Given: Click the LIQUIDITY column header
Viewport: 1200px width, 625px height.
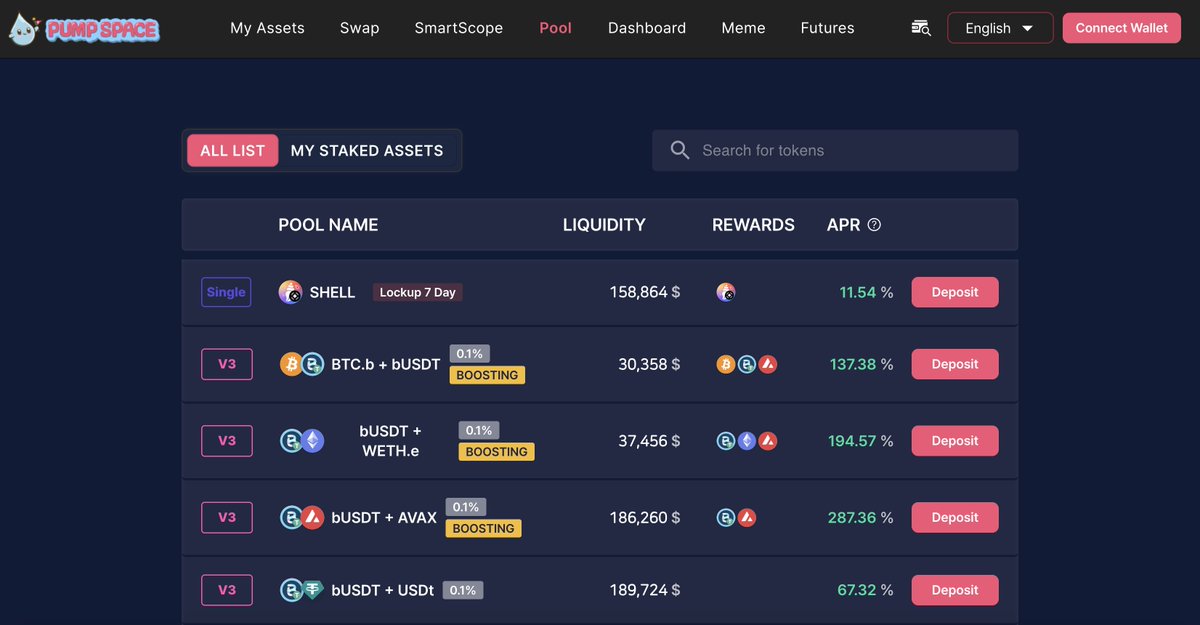Looking at the screenshot, I should (x=604, y=225).
